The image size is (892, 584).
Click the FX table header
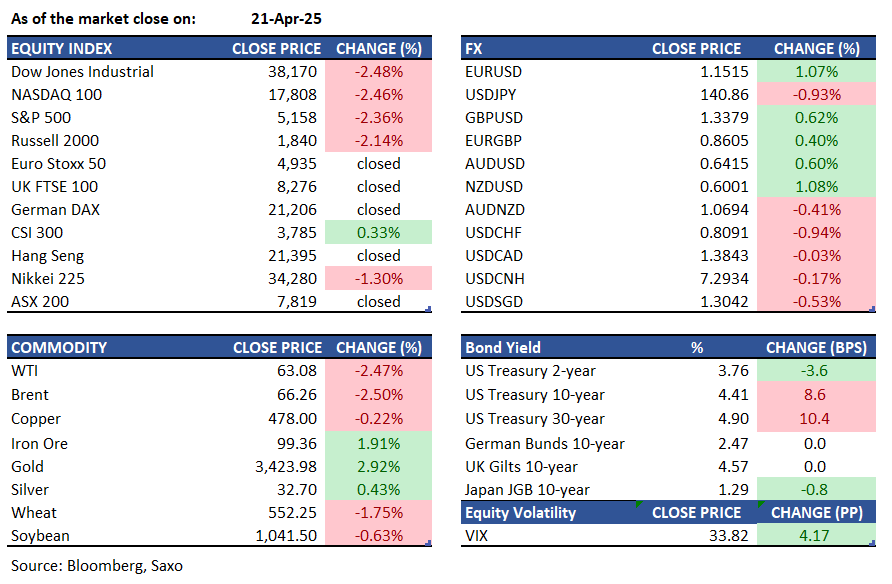point(475,48)
